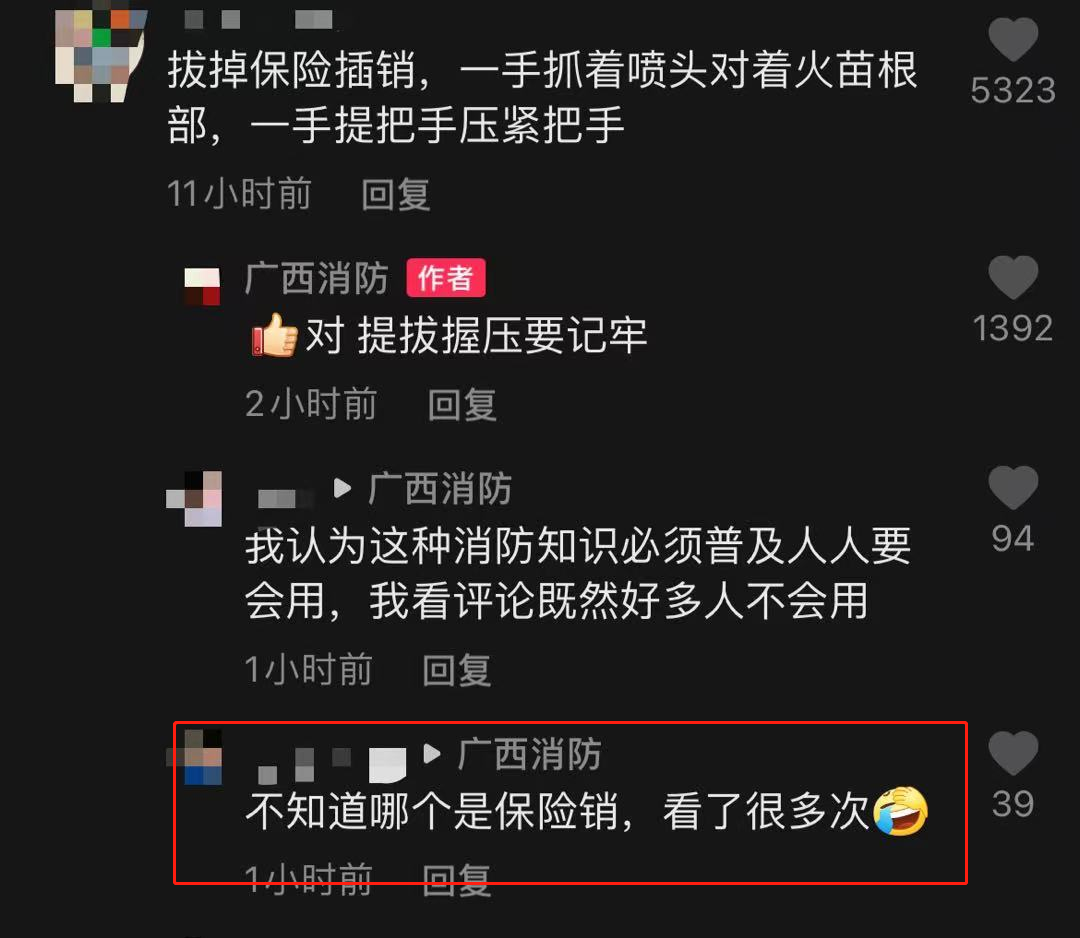Viewport: 1080px width, 938px height.
Task: Reply to the 消防知识必须普及 comment
Action: point(457,670)
